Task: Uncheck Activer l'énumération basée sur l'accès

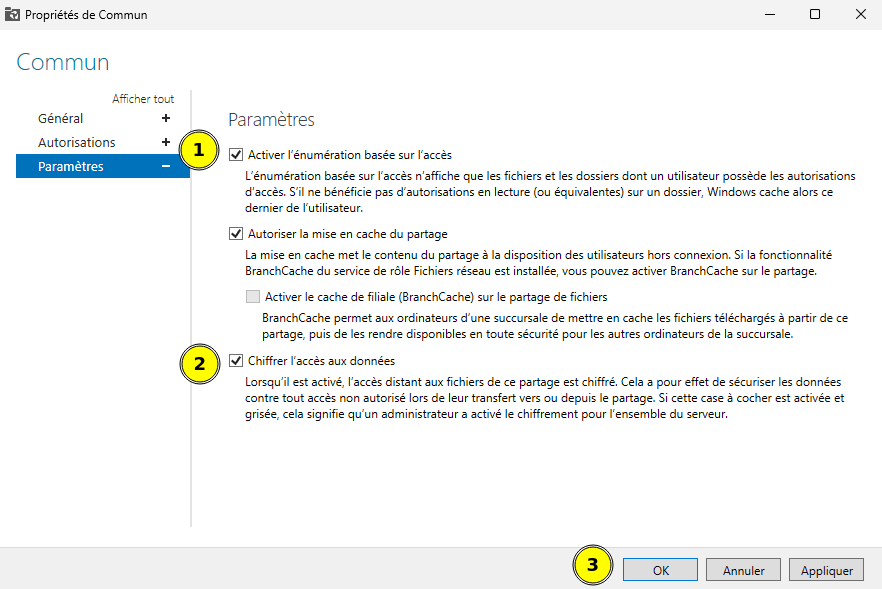Action: tap(236, 155)
